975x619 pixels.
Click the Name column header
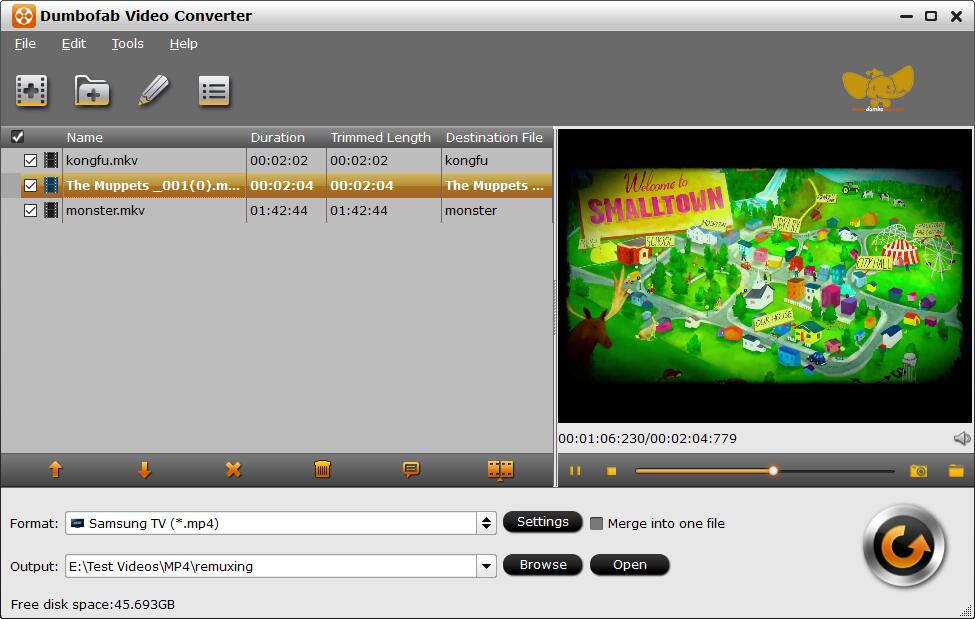point(85,137)
